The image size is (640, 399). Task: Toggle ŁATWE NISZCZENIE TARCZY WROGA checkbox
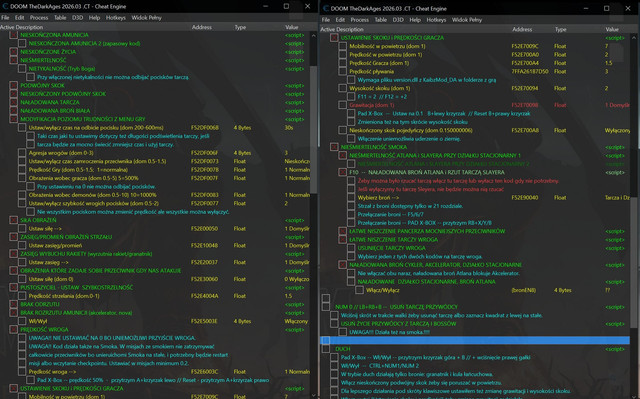[x=342, y=239]
